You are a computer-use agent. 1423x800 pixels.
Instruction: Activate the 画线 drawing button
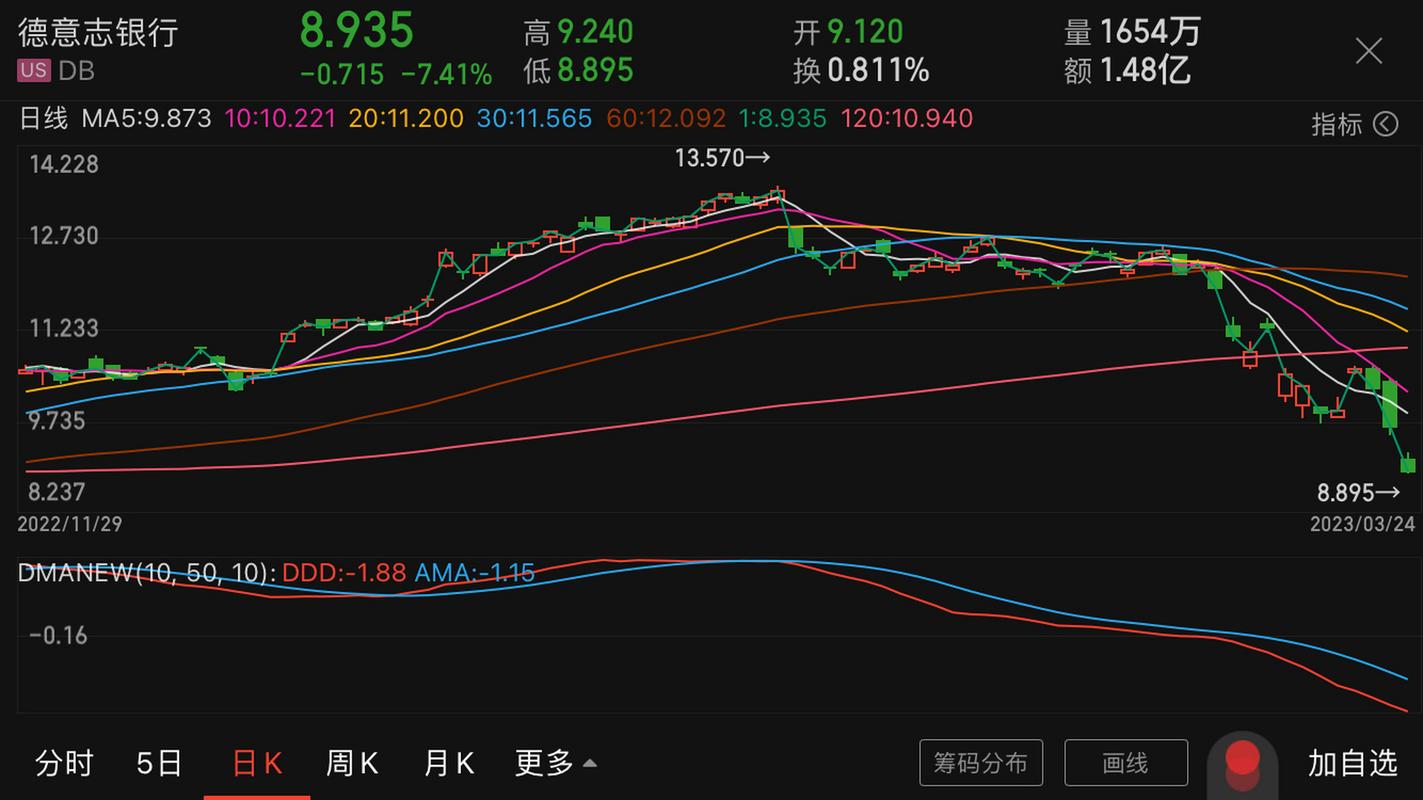point(1126,763)
